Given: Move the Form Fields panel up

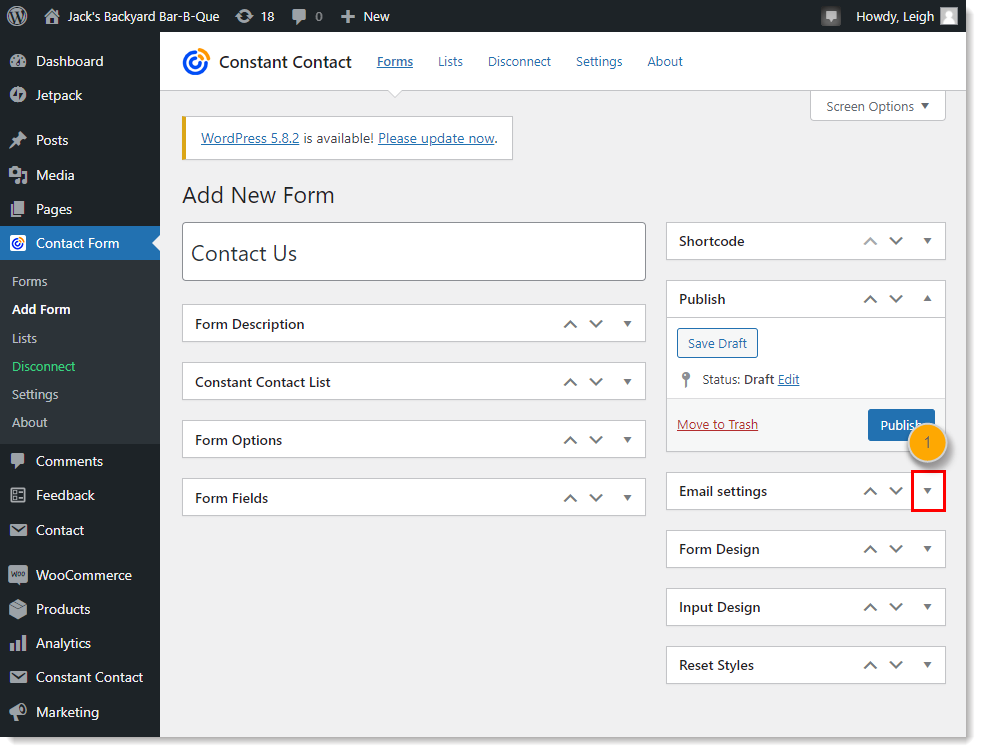Looking at the screenshot, I should (570, 499).
